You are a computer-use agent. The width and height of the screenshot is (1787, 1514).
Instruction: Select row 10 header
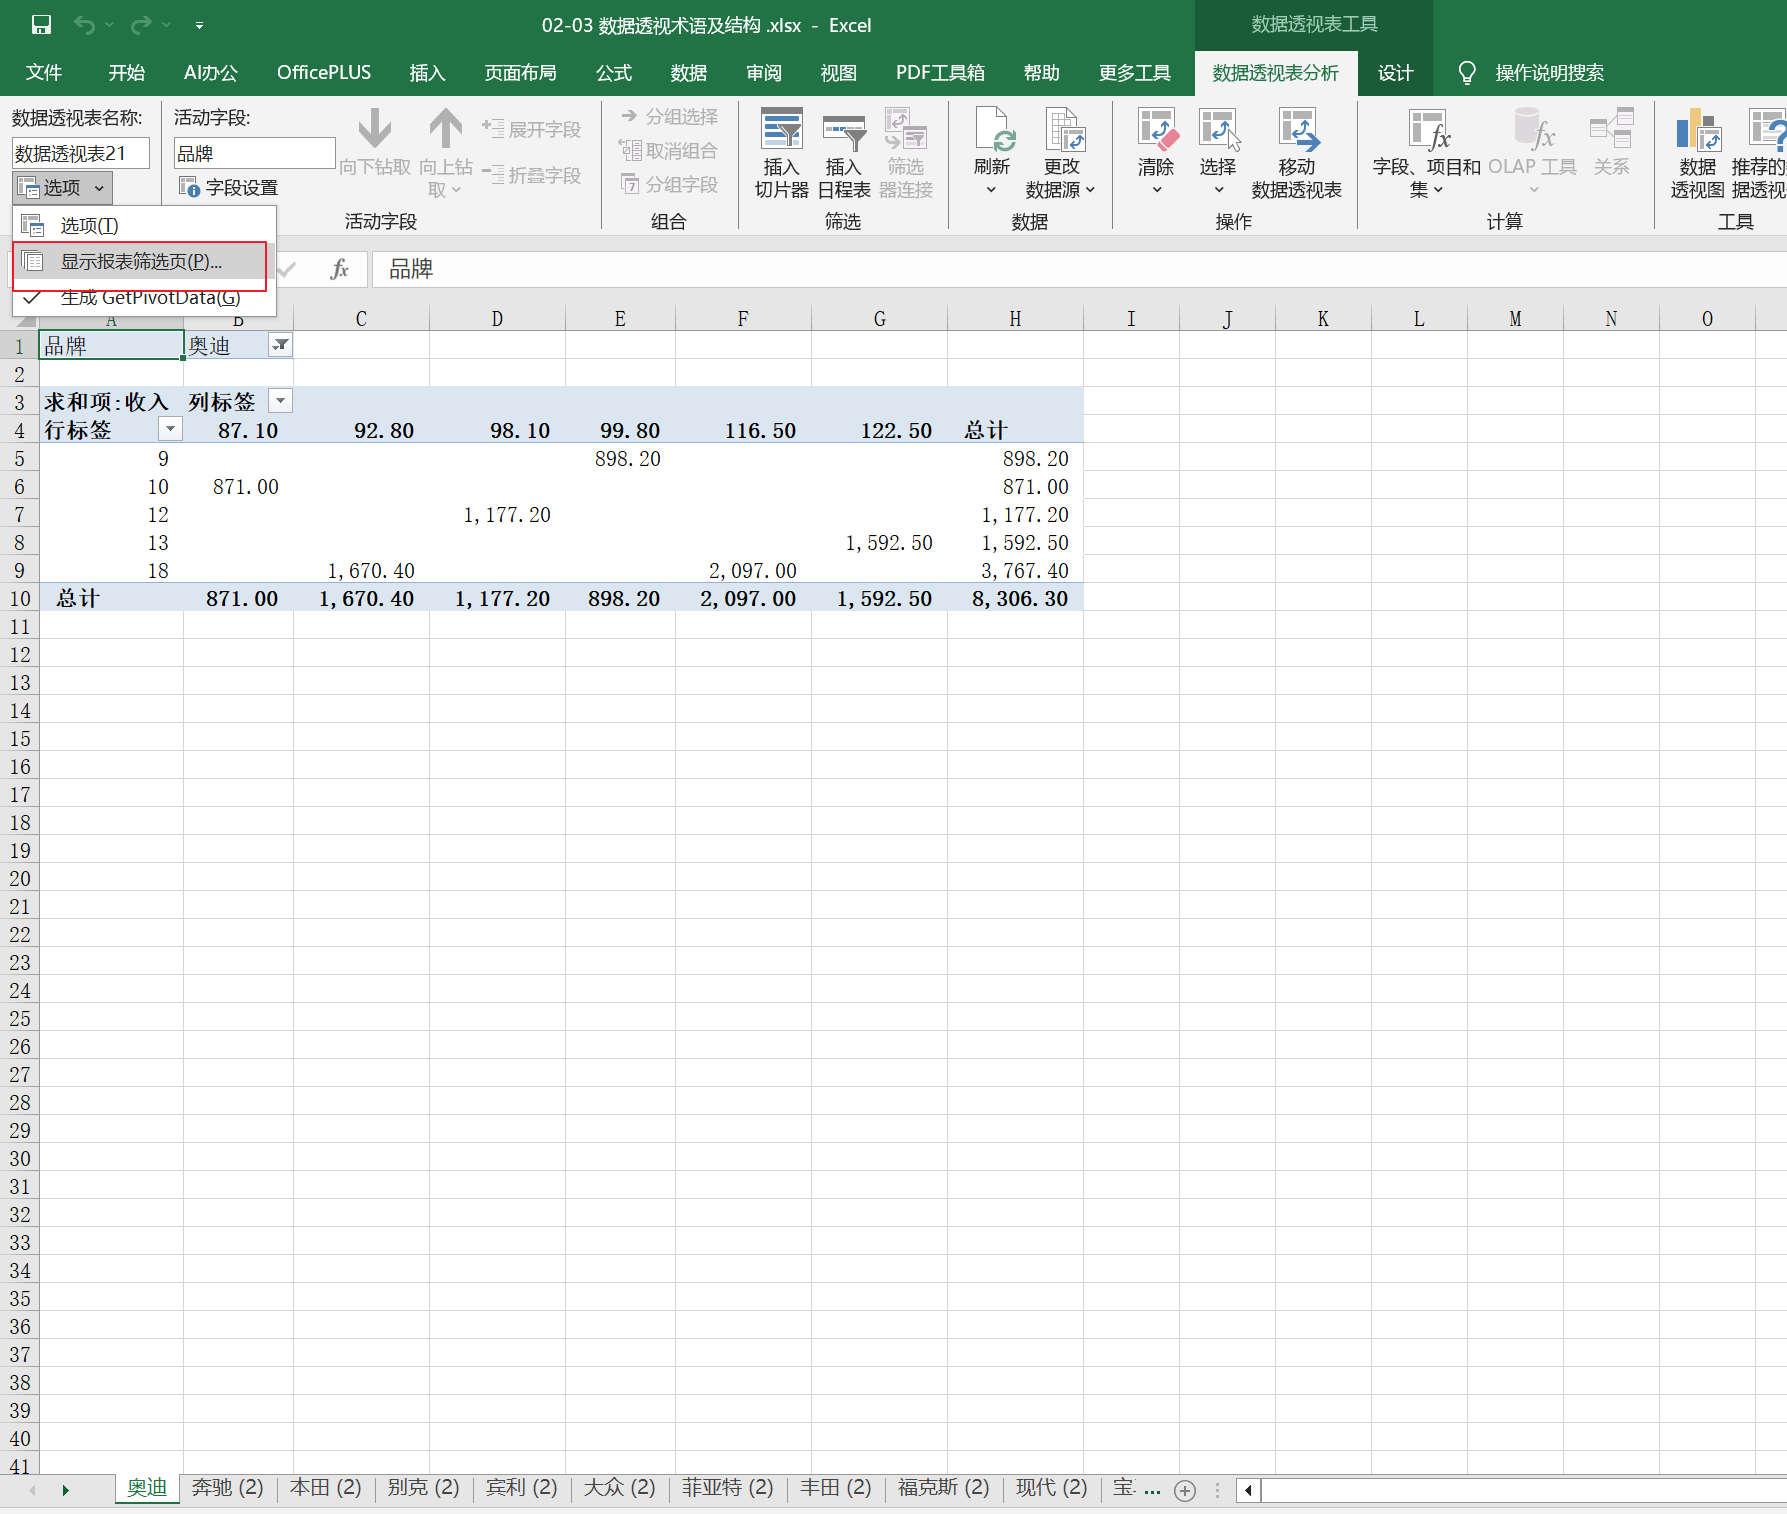(19, 598)
